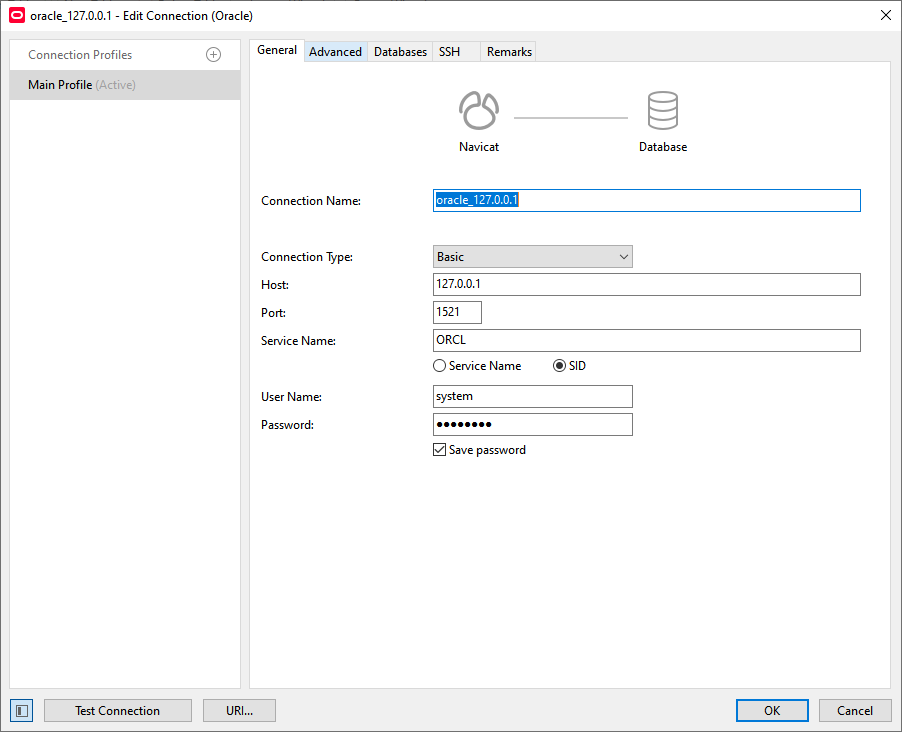Close the Edit Connection dialog
The image size is (902, 732).
point(886,16)
